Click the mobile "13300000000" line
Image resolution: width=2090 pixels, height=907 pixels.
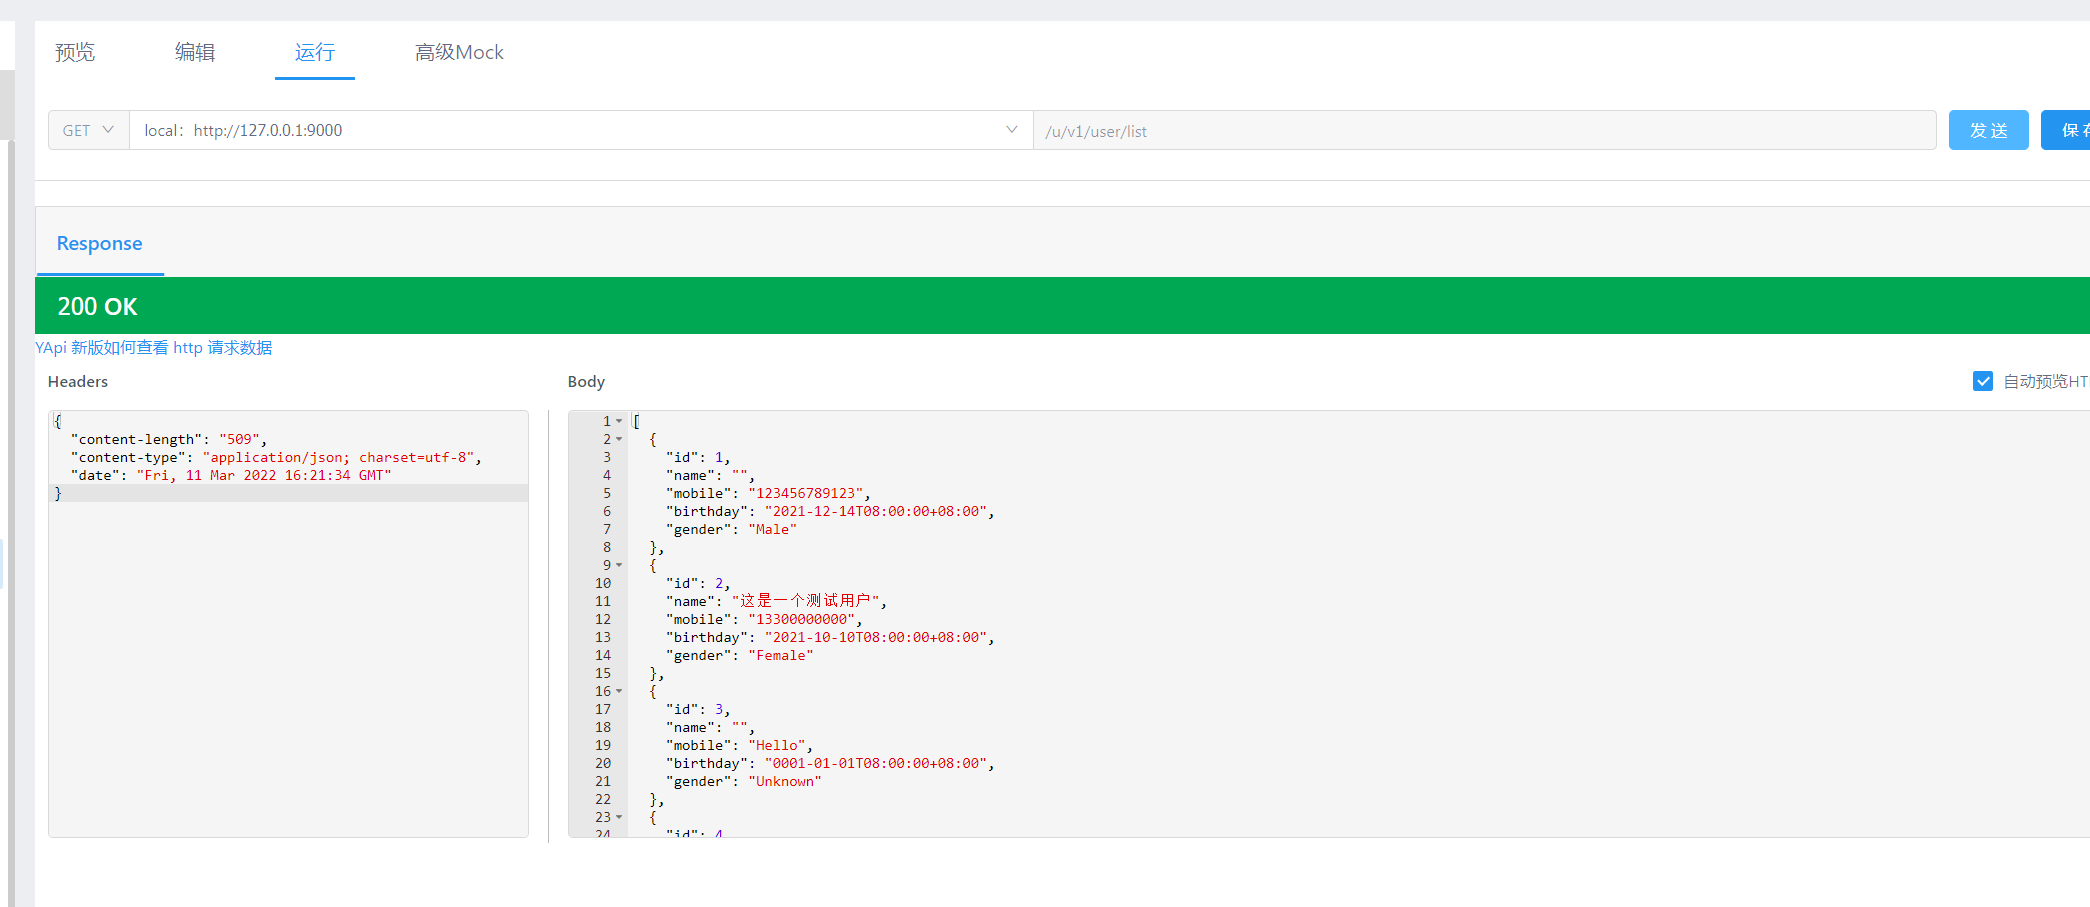(764, 619)
